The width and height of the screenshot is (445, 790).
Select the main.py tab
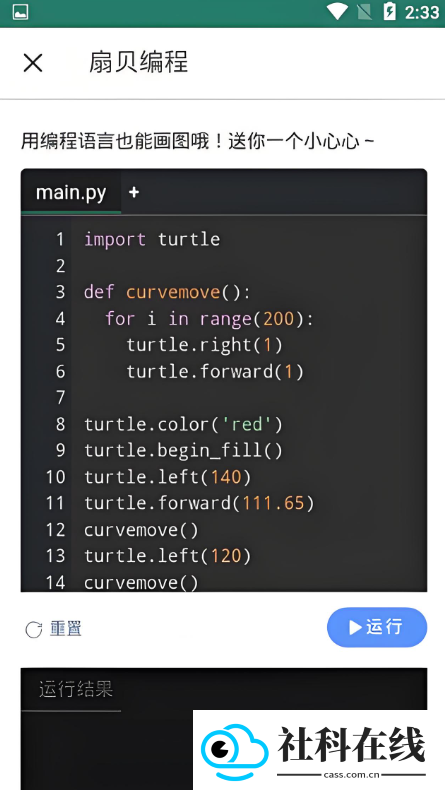71,192
